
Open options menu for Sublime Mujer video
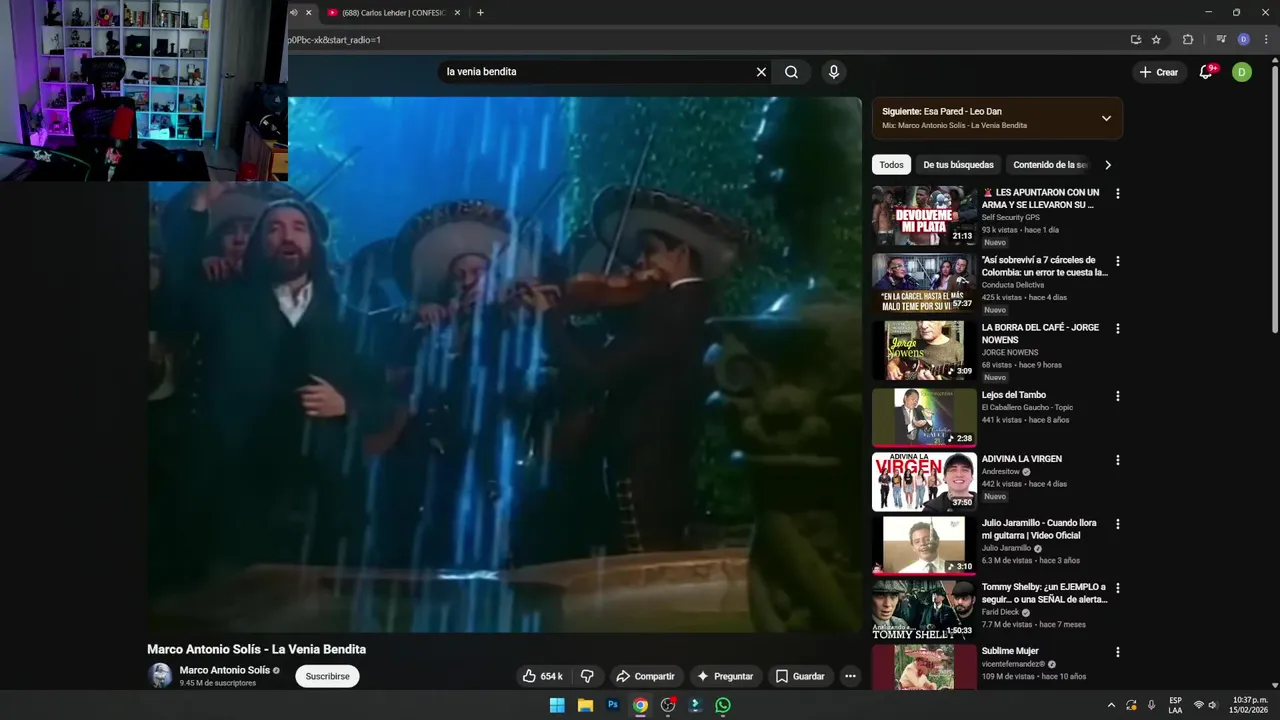coord(1118,652)
